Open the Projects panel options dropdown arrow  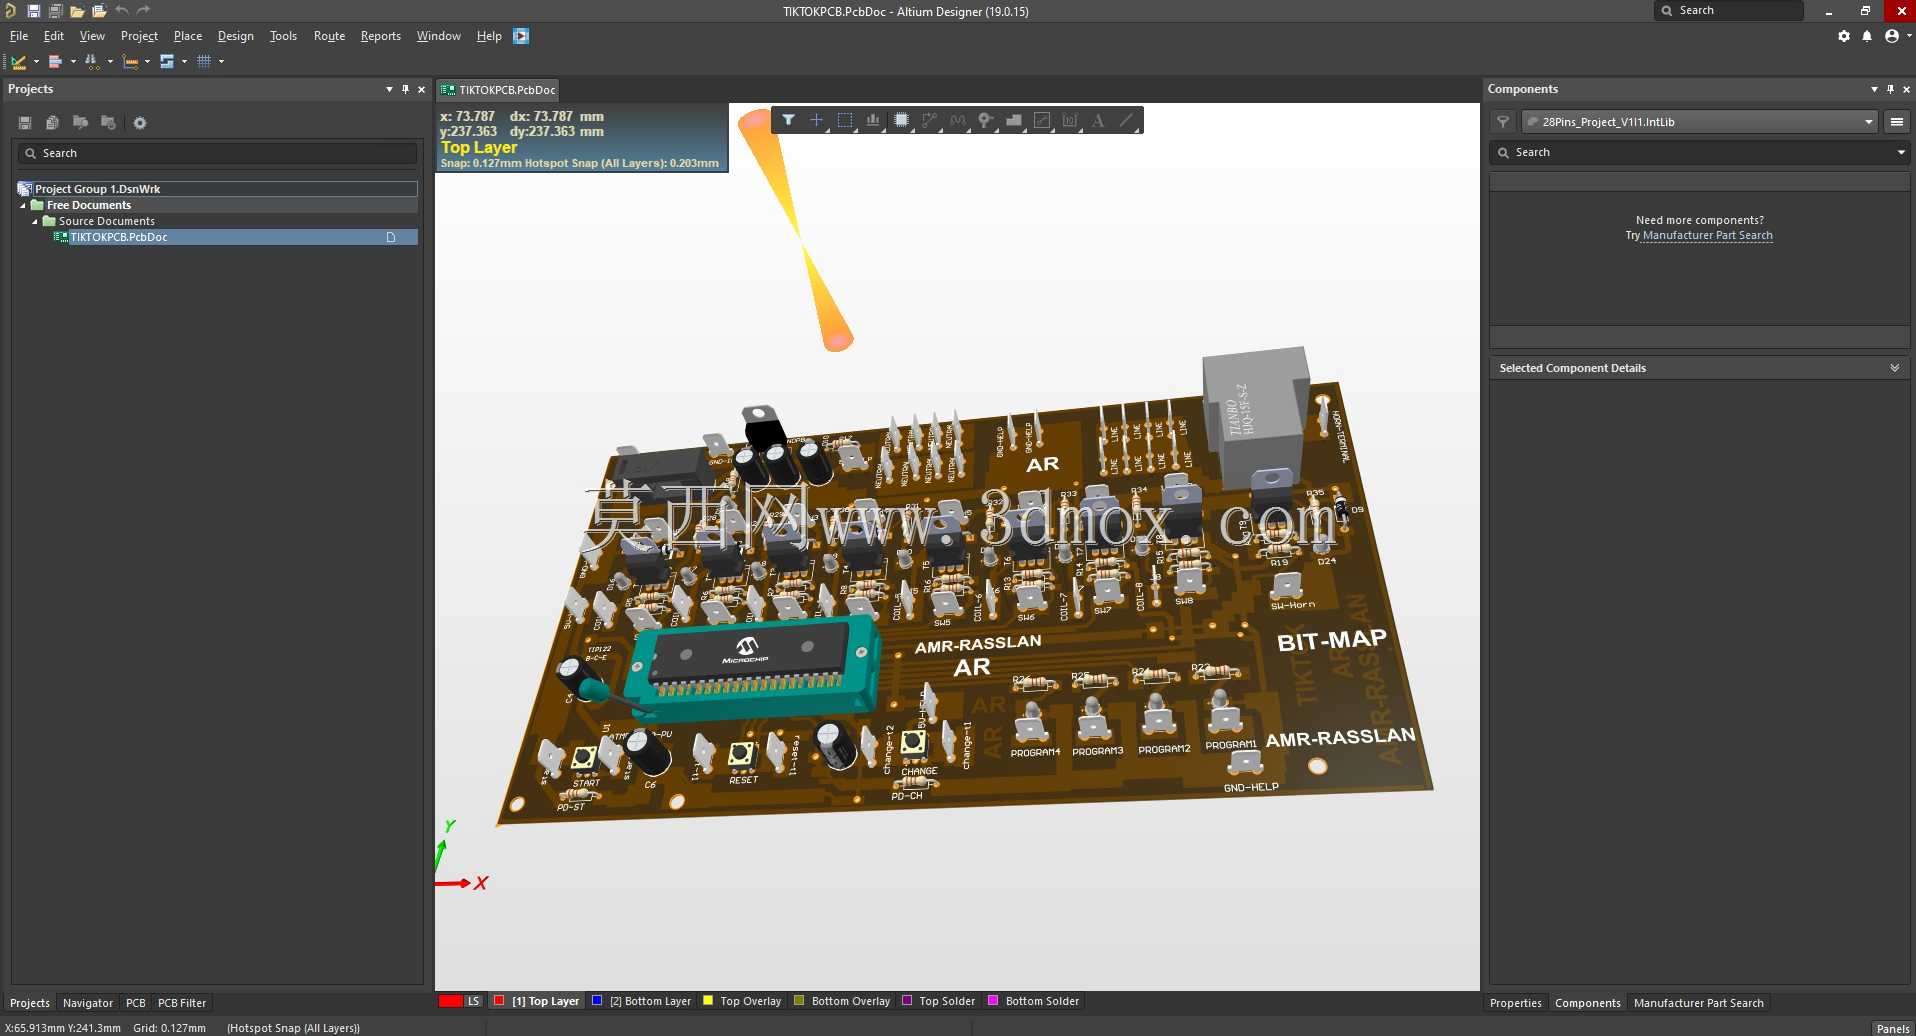coord(389,89)
